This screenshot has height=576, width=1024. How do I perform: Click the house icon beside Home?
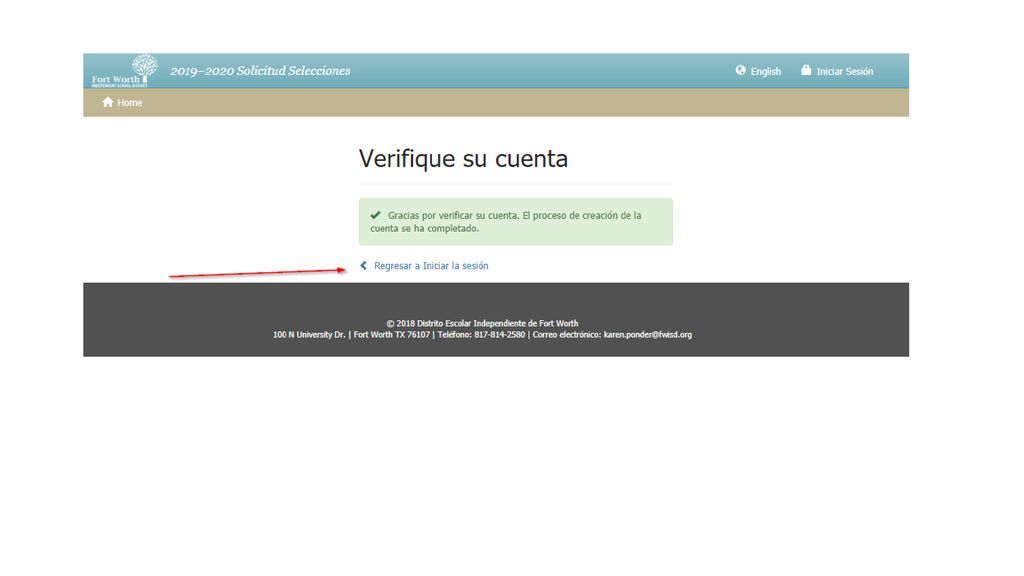point(108,102)
